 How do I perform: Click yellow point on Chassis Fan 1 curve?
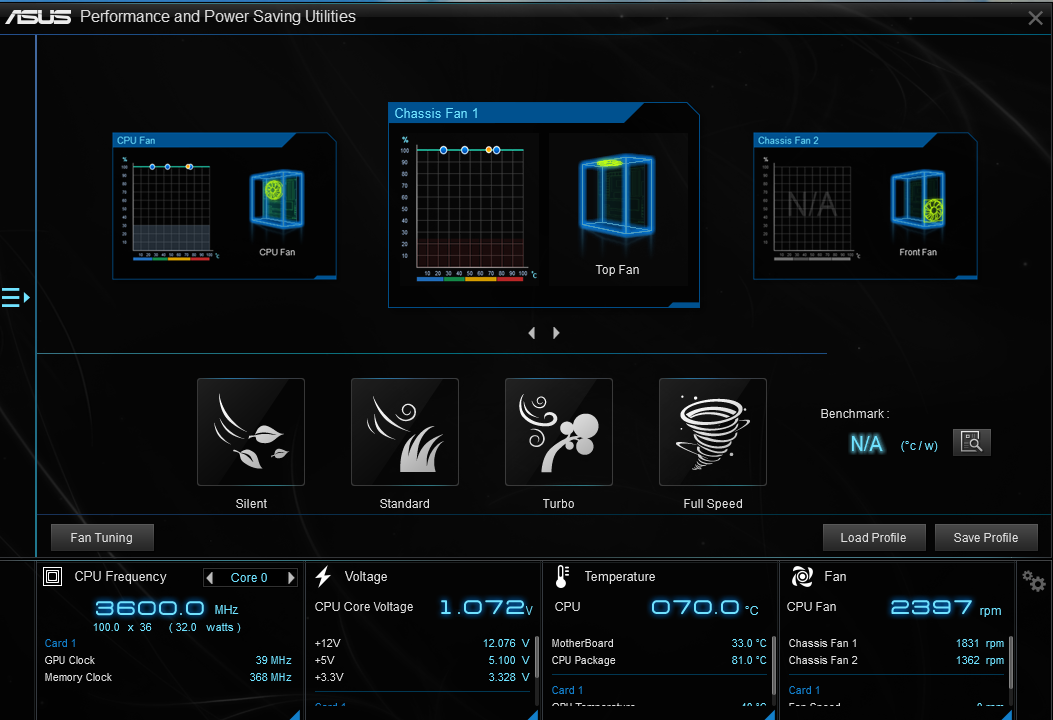[489, 150]
